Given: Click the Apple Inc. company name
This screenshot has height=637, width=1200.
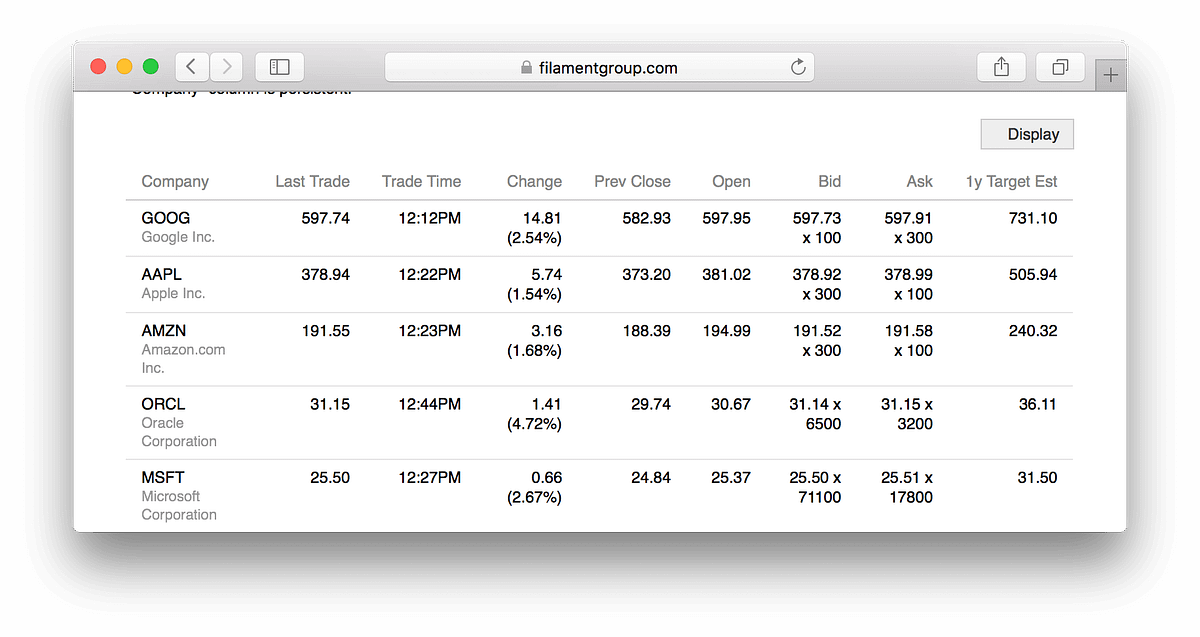Looking at the screenshot, I should click(173, 293).
